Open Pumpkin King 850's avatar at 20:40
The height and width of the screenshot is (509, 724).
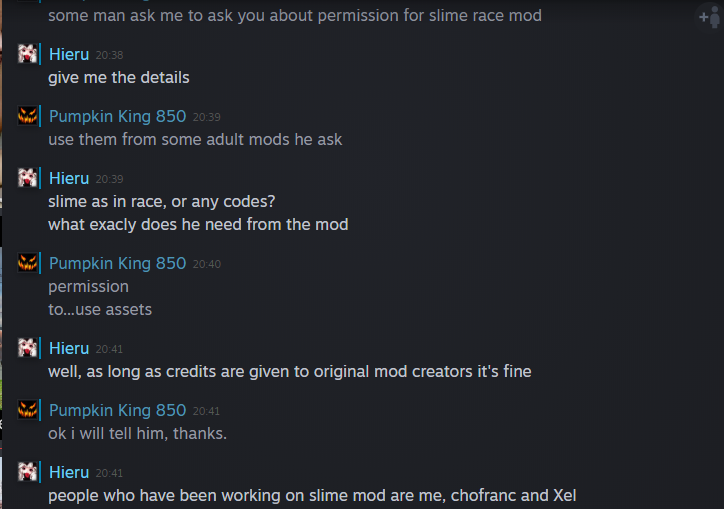pos(28,262)
